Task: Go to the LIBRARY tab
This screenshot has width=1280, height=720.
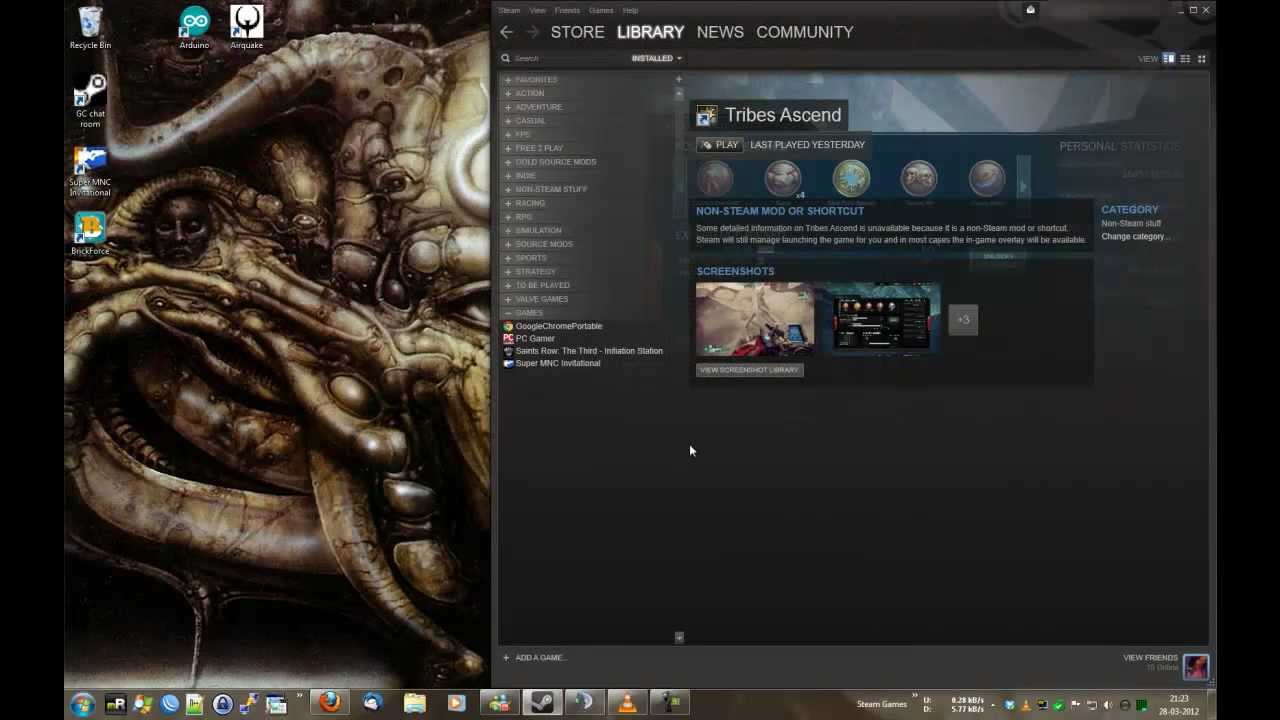Action: (650, 32)
